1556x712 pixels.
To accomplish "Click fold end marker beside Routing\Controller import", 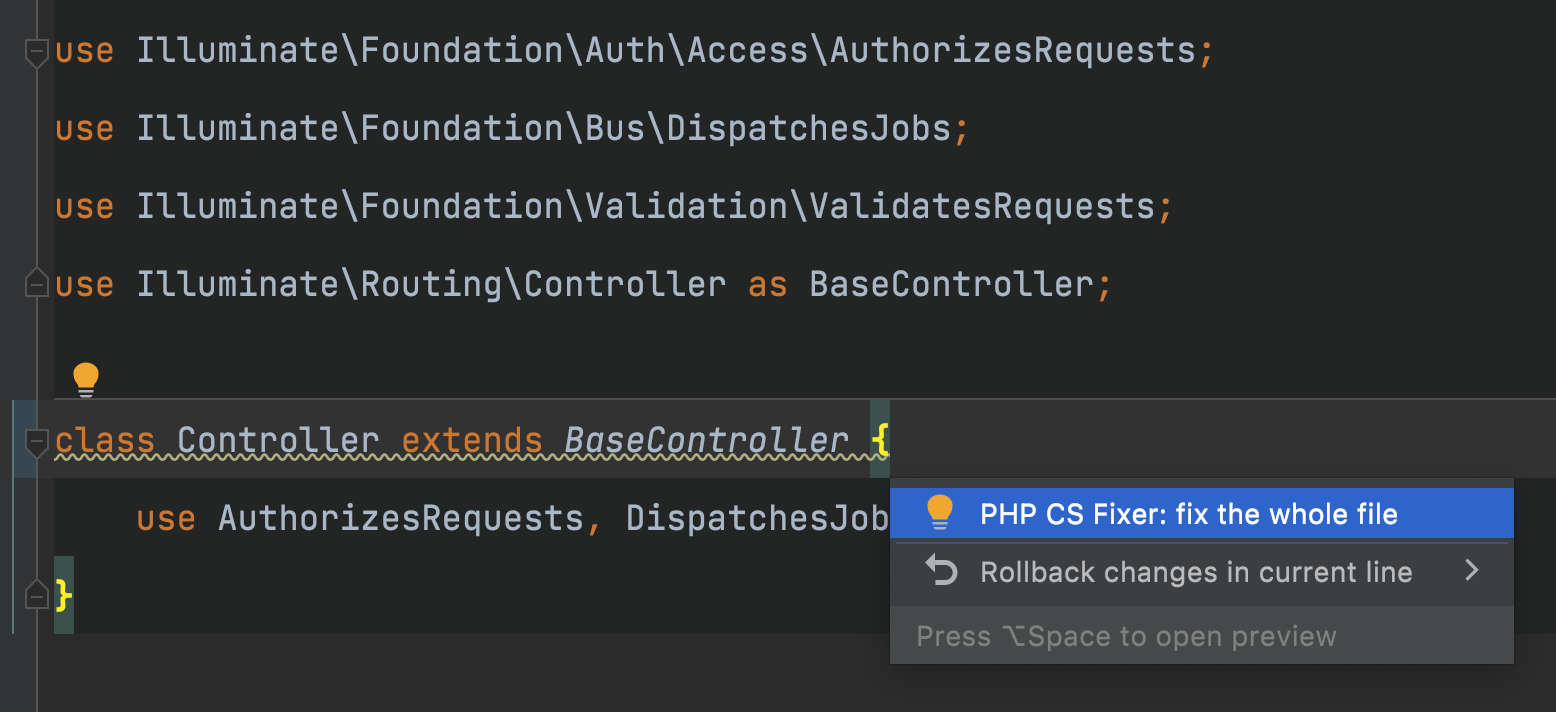I will point(37,284).
